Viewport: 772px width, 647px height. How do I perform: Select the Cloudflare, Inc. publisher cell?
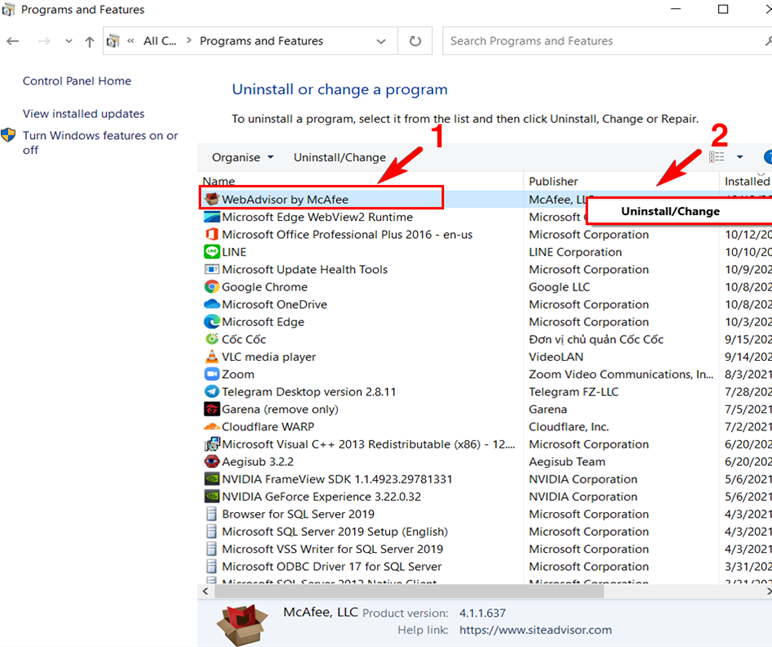click(x=569, y=426)
